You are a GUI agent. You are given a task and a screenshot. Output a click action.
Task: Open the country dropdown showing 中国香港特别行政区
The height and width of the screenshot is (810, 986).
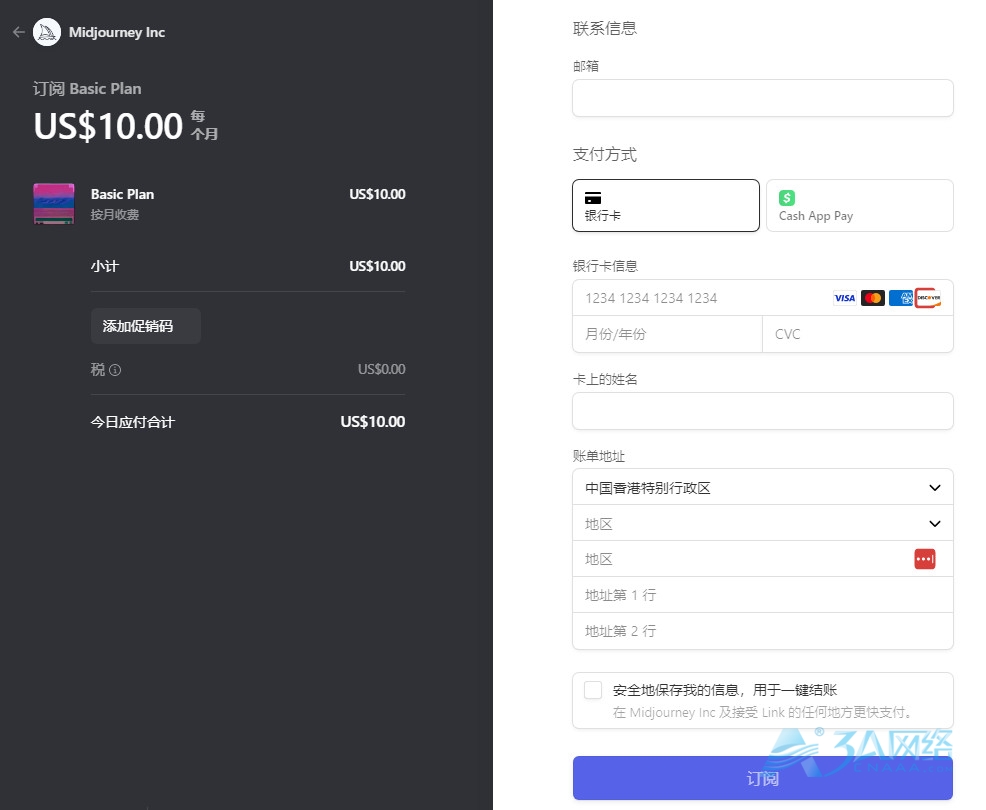click(x=762, y=488)
